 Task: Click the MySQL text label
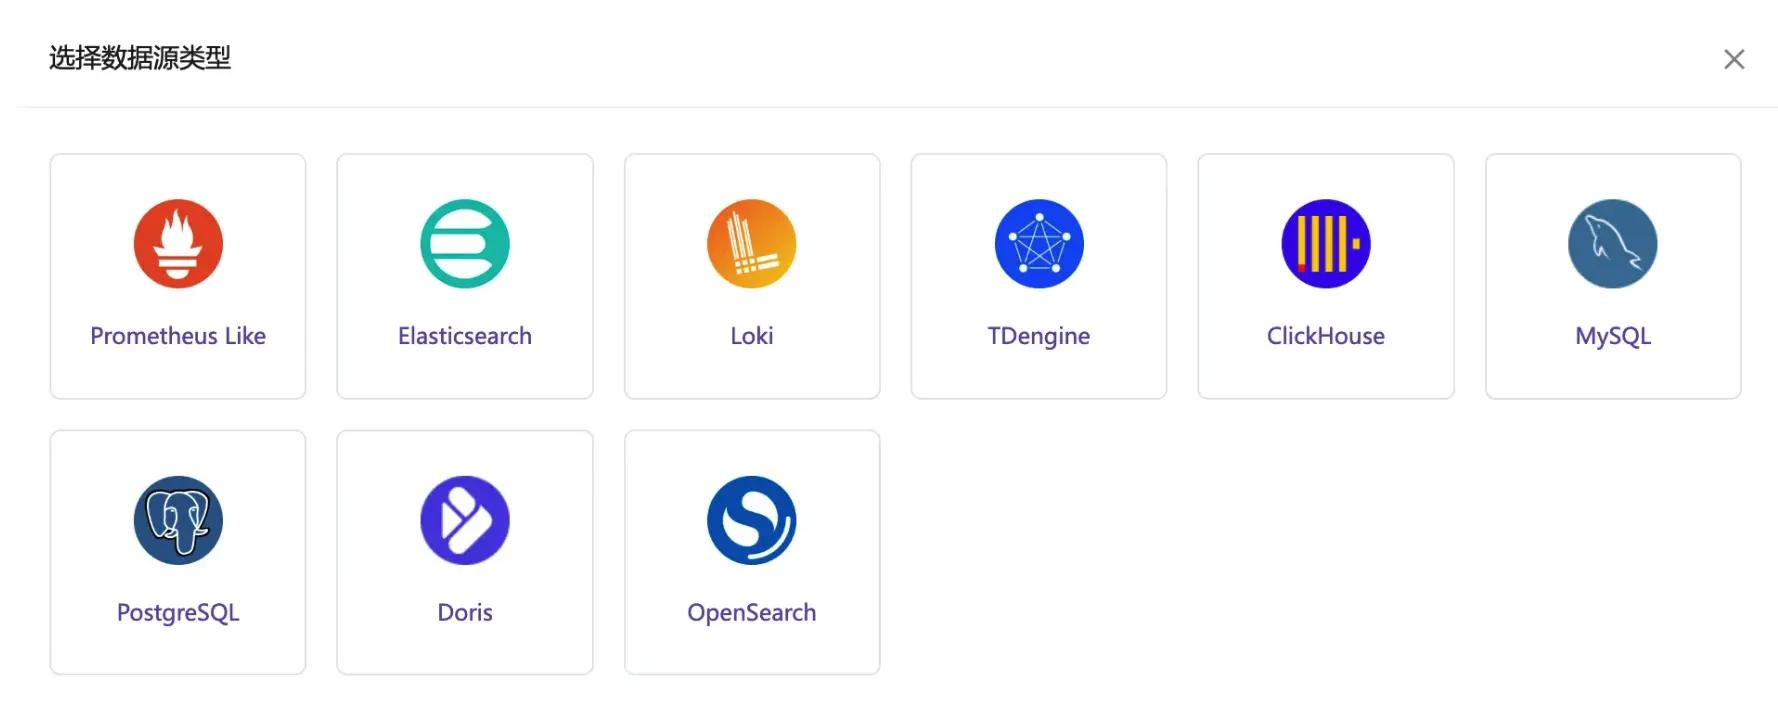click(1613, 336)
